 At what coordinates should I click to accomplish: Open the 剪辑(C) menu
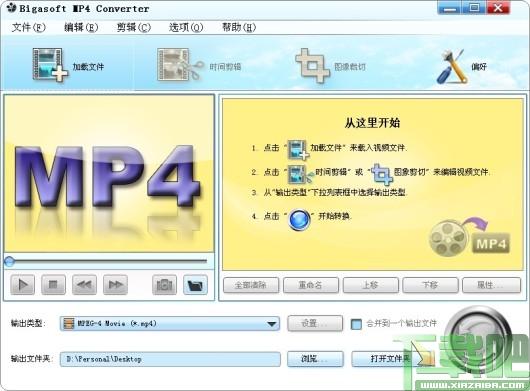(134, 27)
